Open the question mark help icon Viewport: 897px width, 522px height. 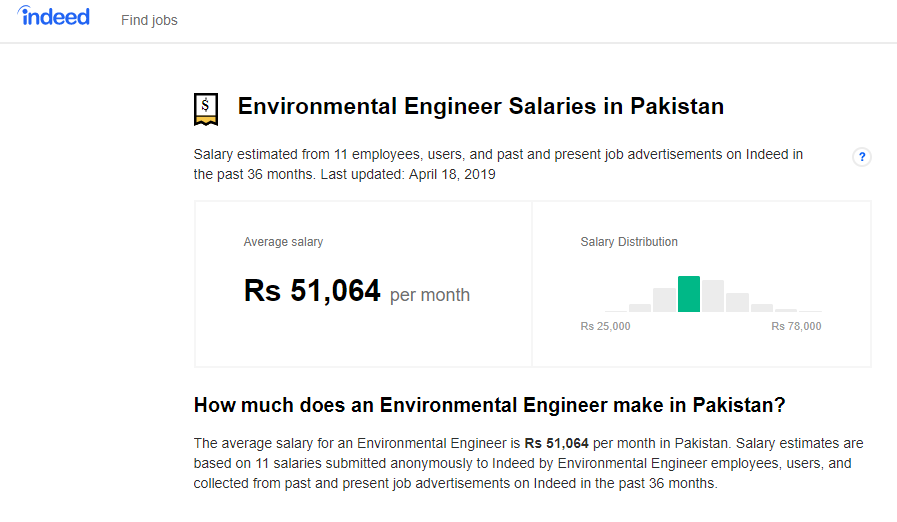tap(861, 157)
